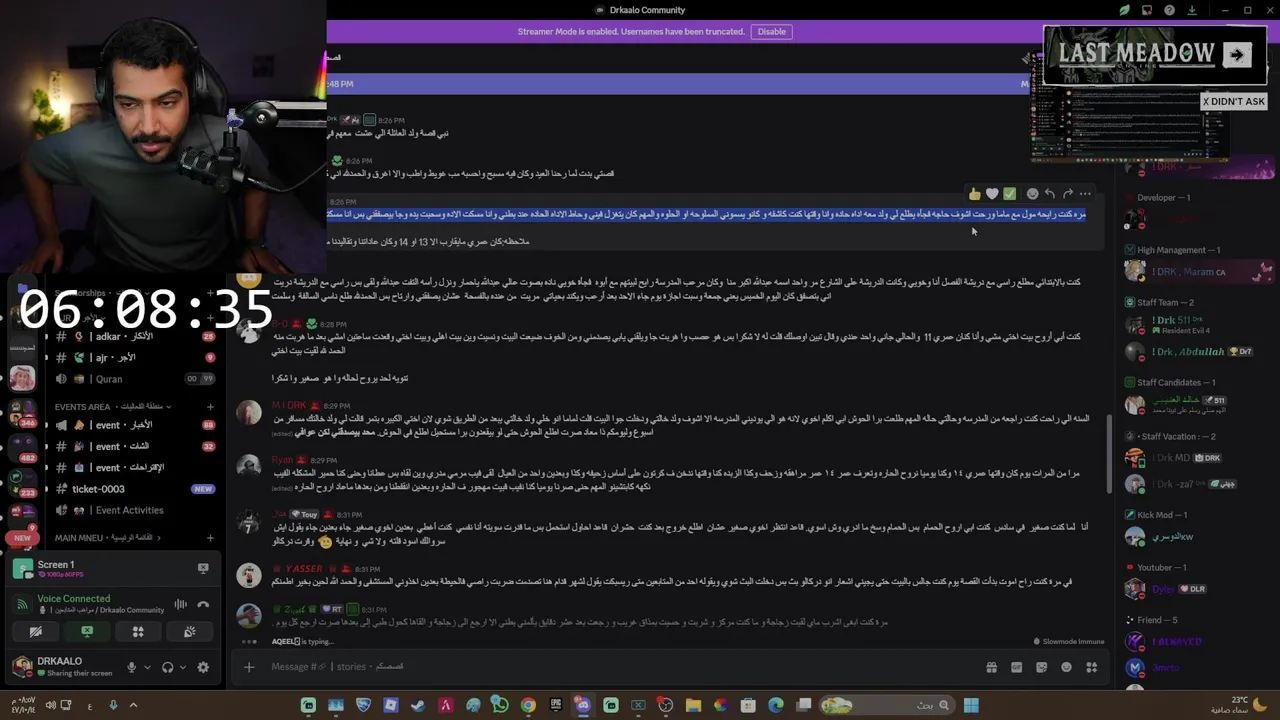This screenshot has width=1280, height=720.
Task: Open User Settings gear icon
Action: tap(203, 667)
